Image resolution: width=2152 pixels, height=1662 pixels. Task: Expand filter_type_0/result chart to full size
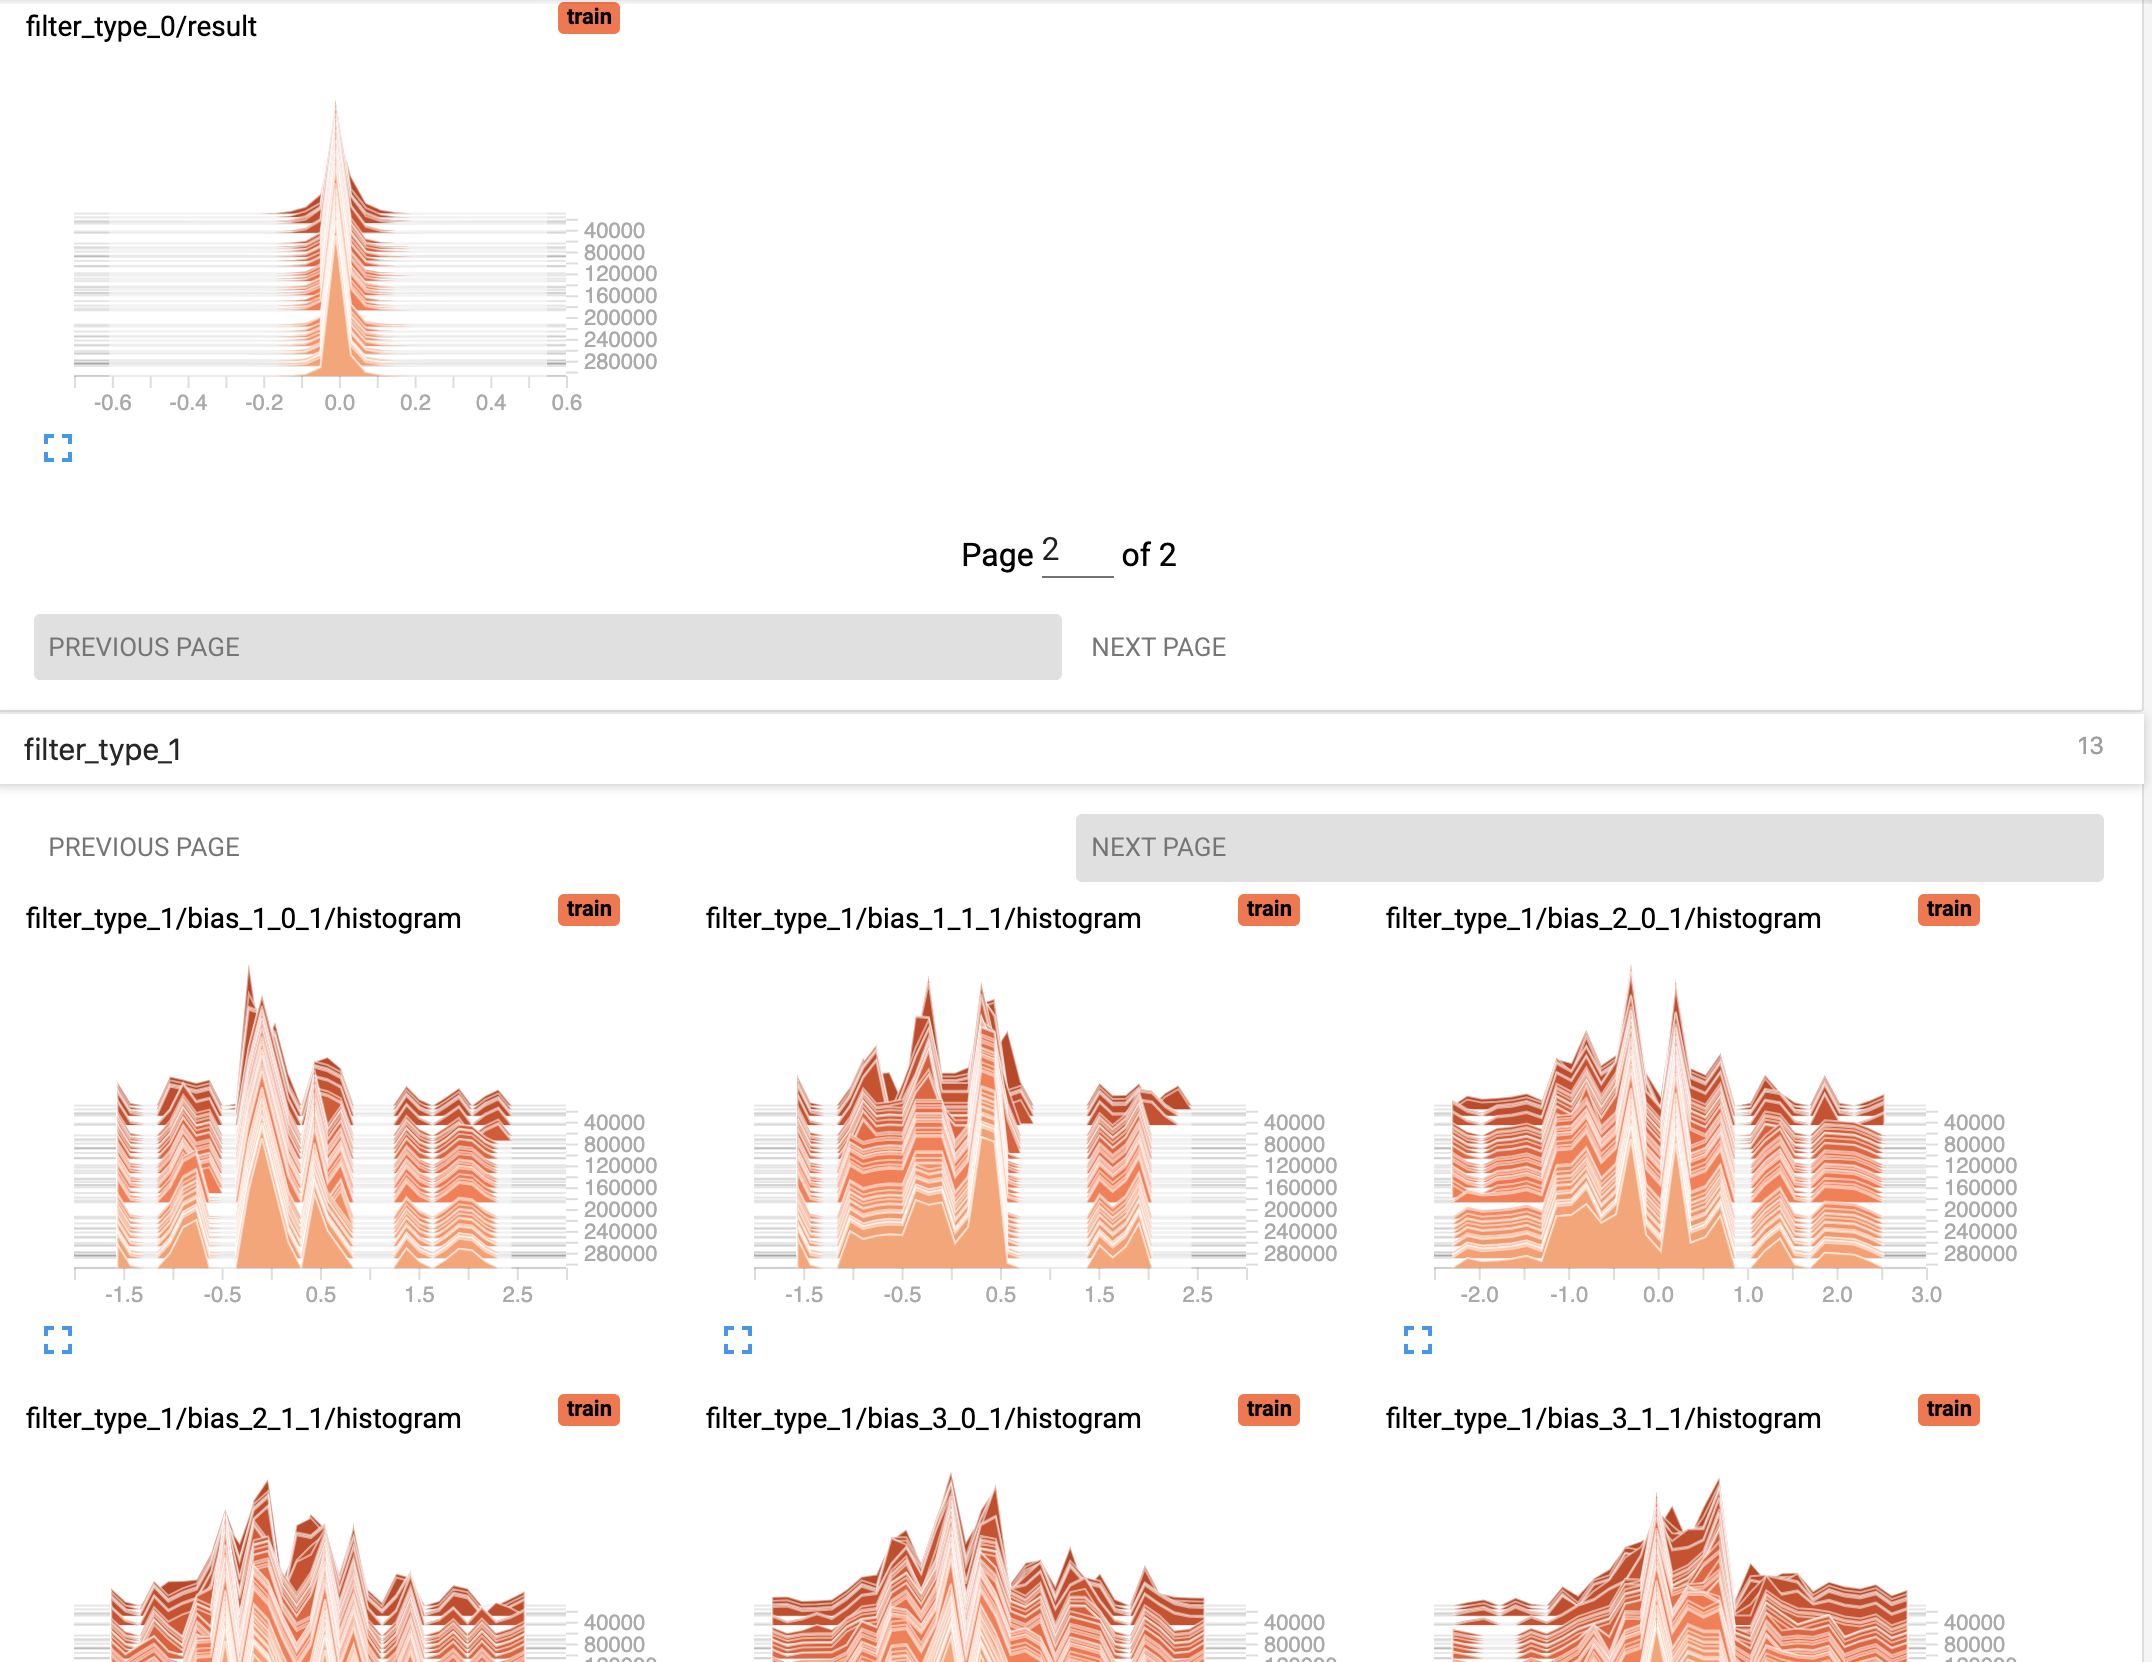coord(58,448)
